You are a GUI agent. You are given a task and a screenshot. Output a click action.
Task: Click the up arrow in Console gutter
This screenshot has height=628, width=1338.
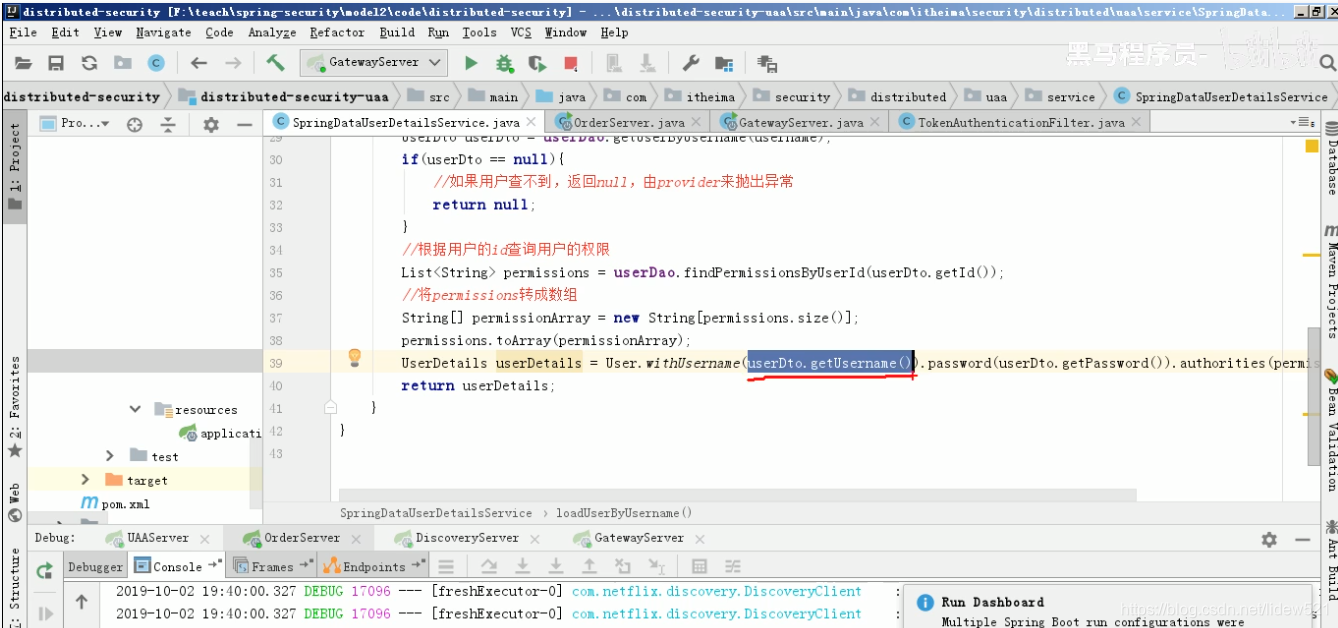(82, 601)
